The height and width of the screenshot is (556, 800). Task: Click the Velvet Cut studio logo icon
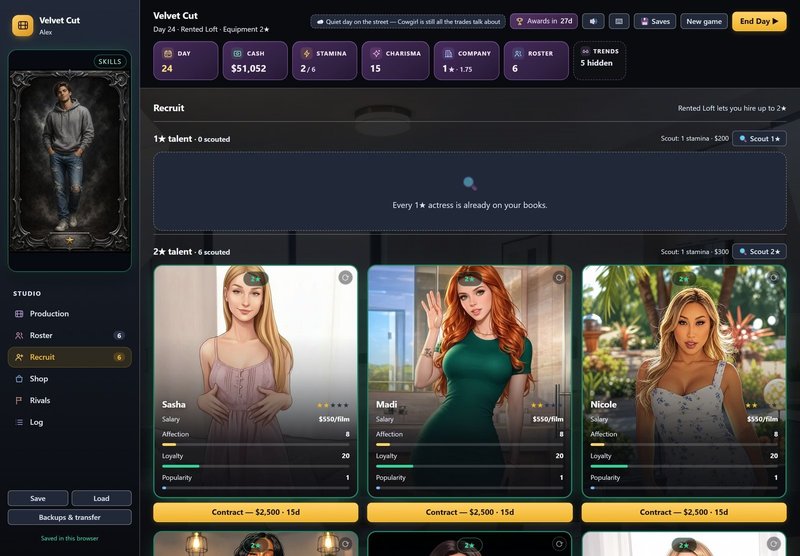[x=22, y=25]
